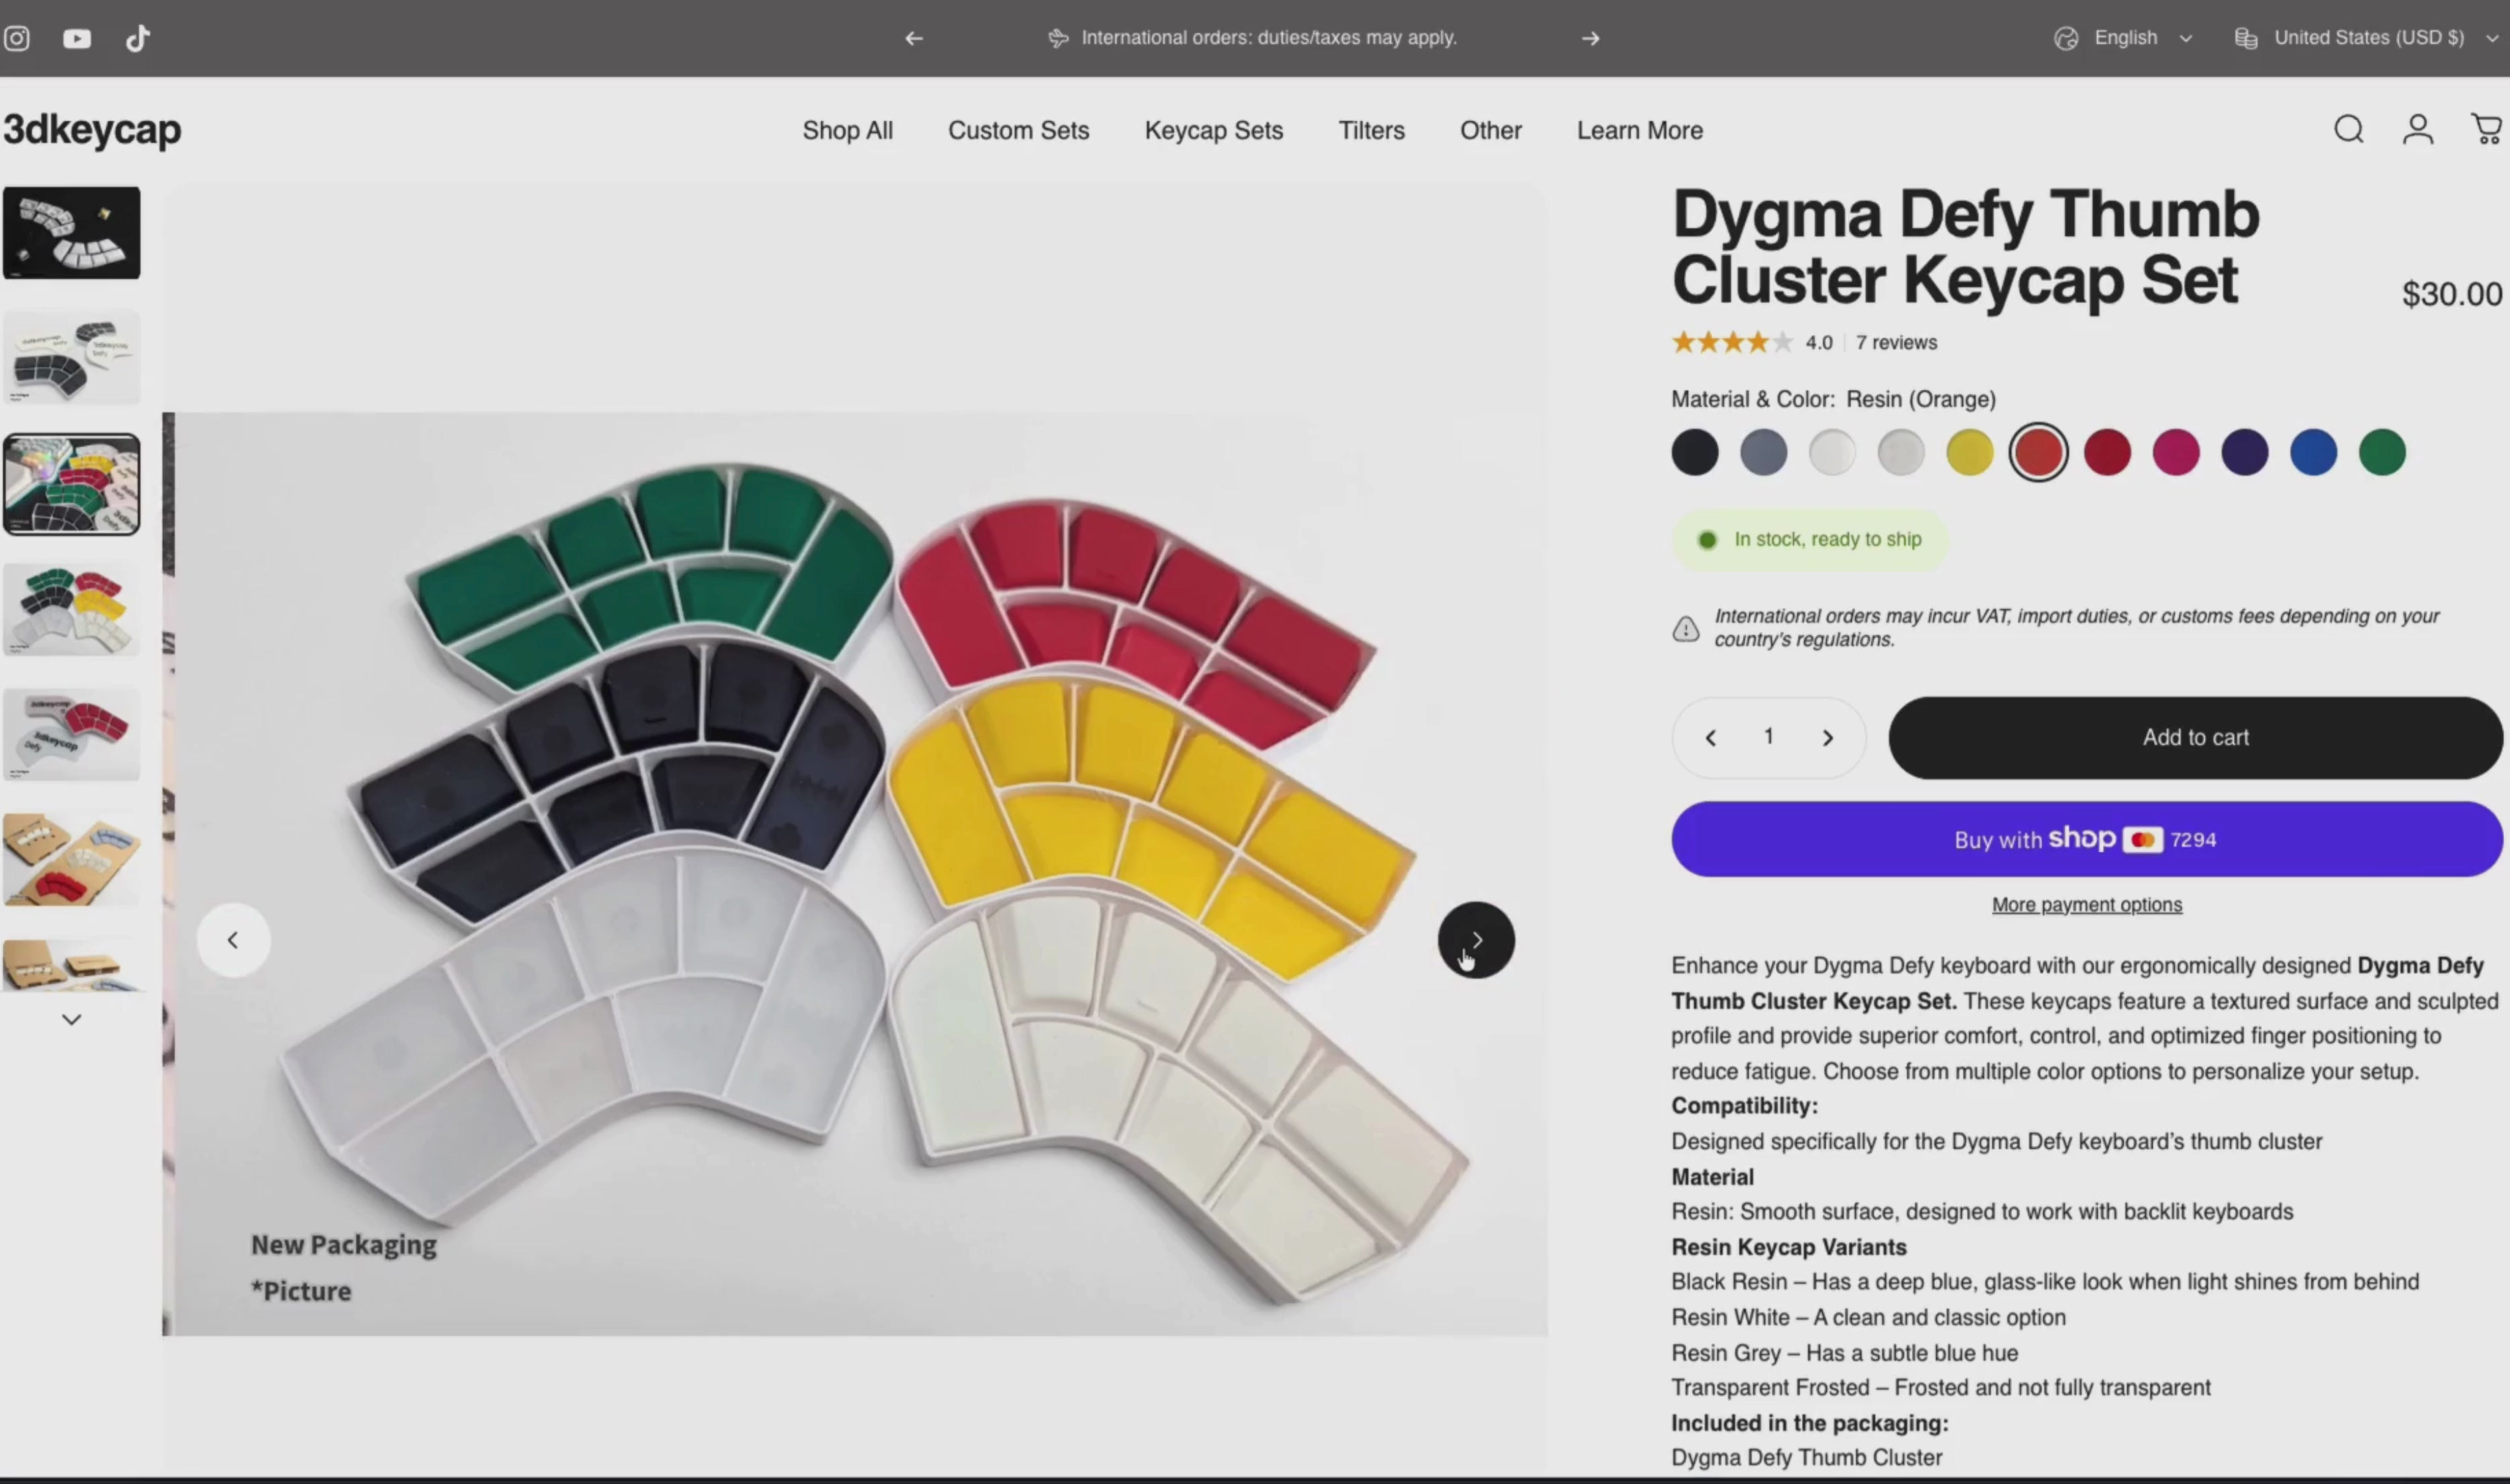Open the TikTok social icon
Viewport: 2510px width, 1484px height.
pyautogui.click(x=138, y=38)
